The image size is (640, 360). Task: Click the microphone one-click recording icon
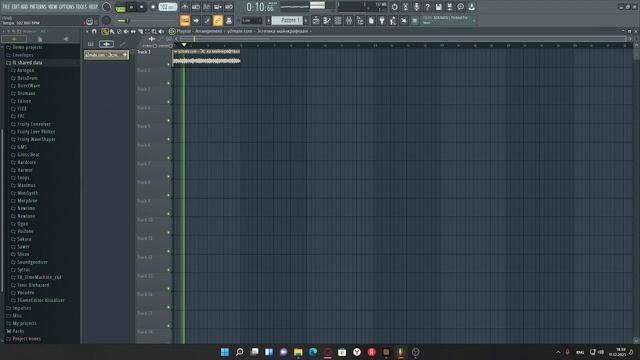(416, 7)
